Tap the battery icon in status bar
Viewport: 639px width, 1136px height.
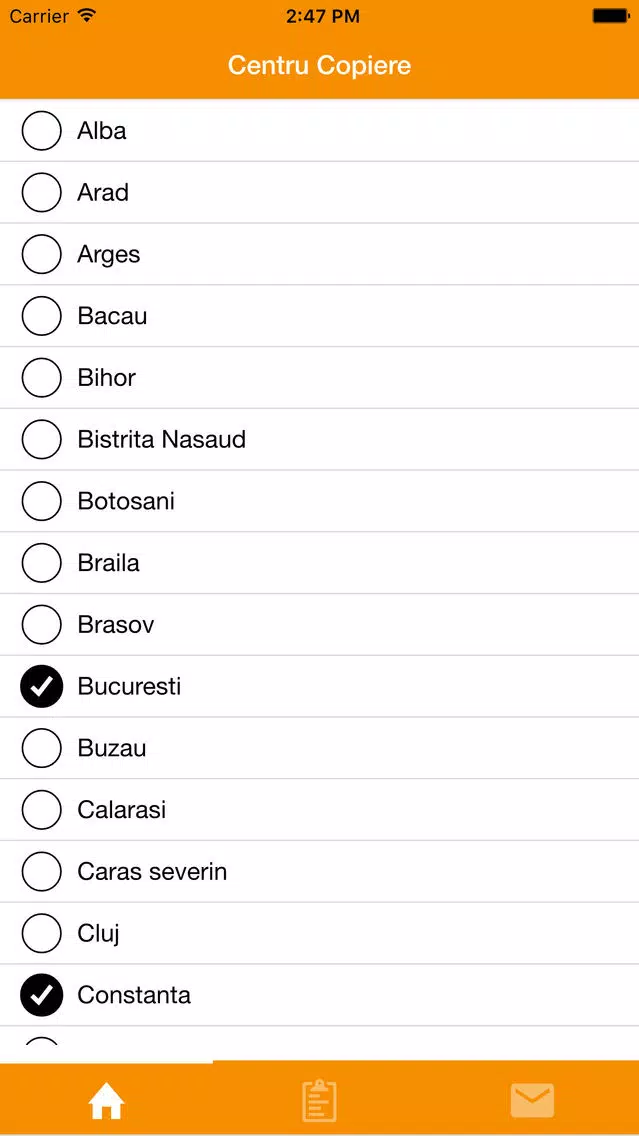pyautogui.click(x=610, y=16)
